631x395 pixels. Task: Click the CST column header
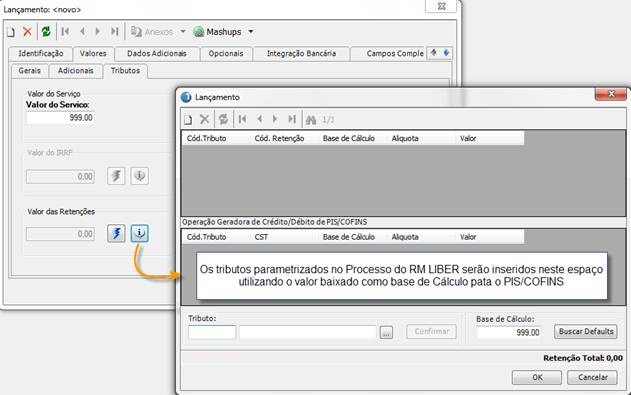(284, 237)
